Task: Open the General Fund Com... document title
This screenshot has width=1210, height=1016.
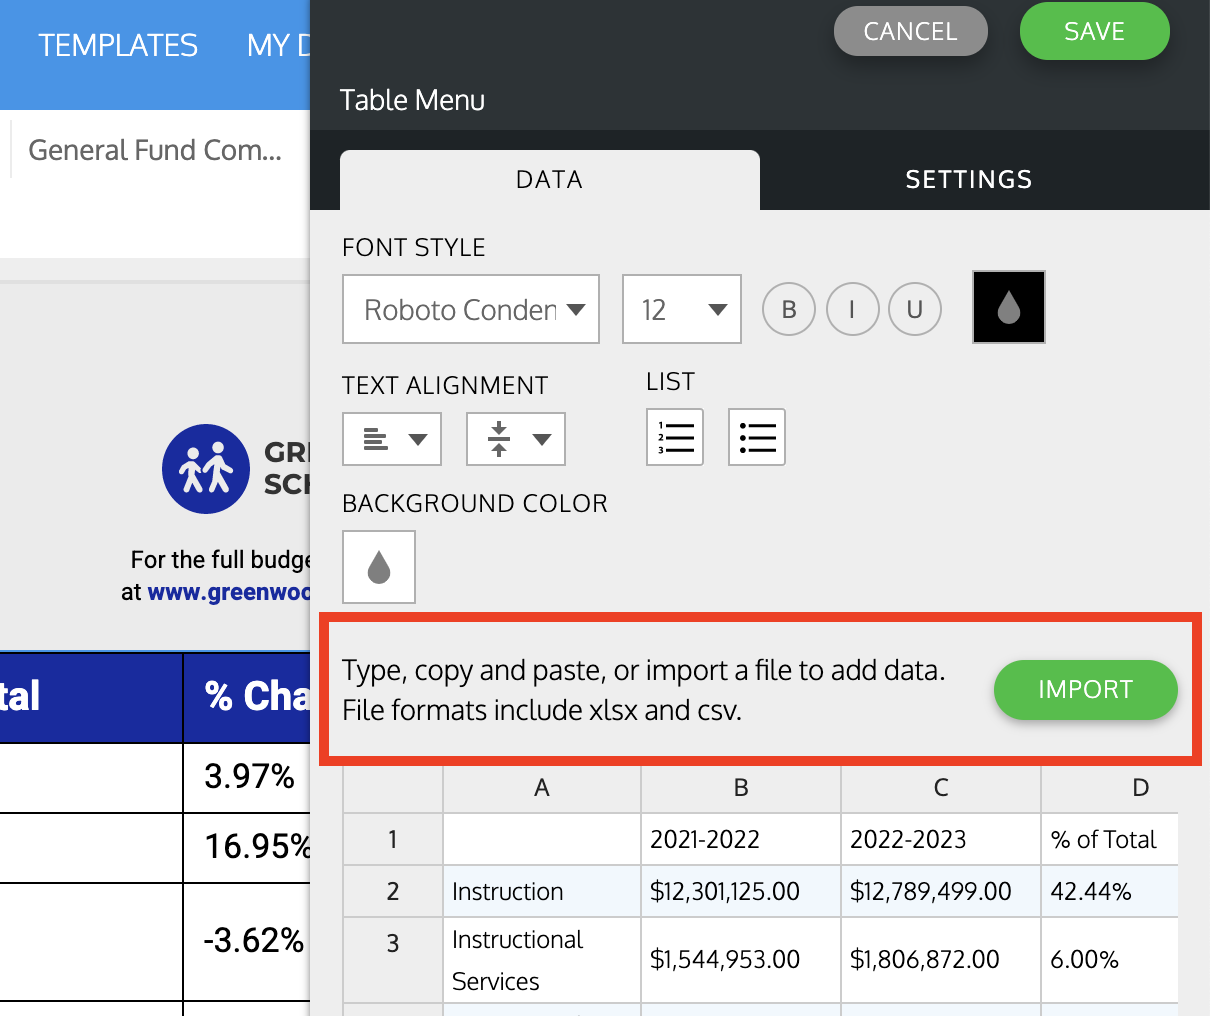Action: pos(155,150)
